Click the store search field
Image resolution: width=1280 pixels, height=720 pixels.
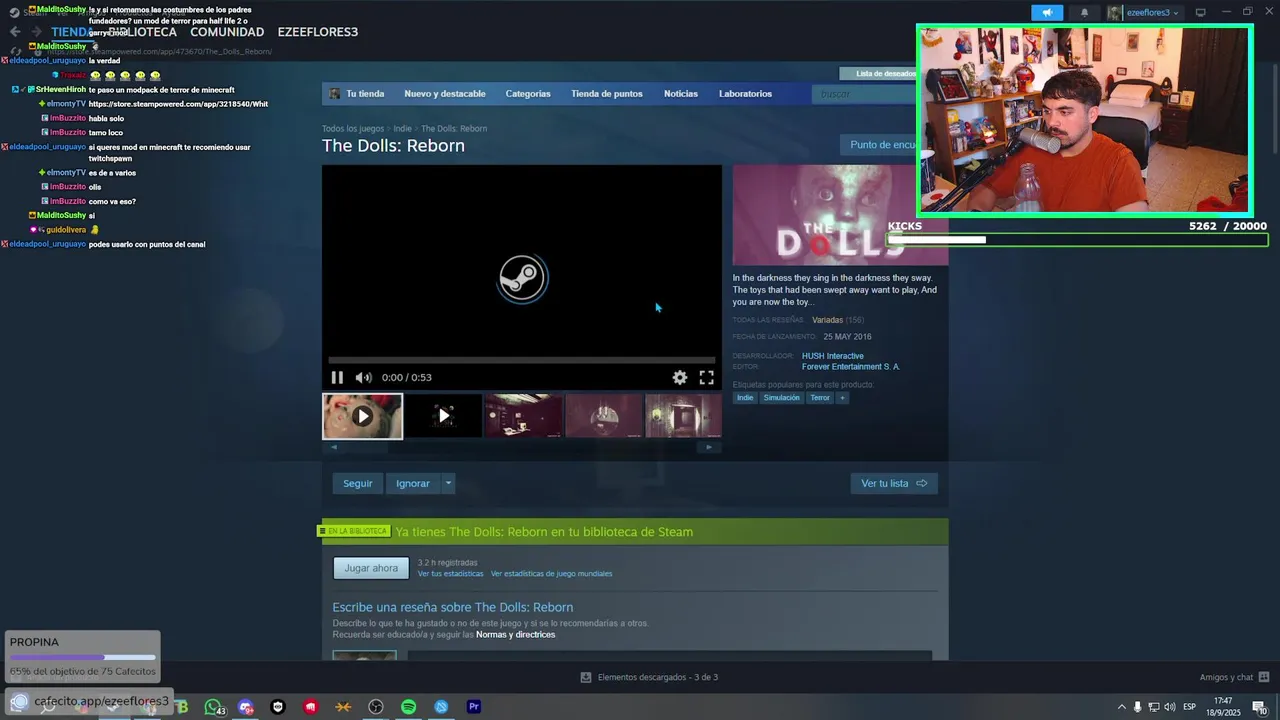pyautogui.click(x=865, y=94)
